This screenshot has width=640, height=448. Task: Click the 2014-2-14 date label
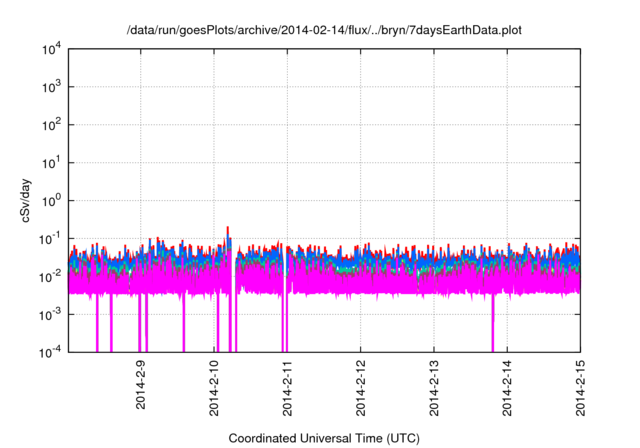[507, 388]
